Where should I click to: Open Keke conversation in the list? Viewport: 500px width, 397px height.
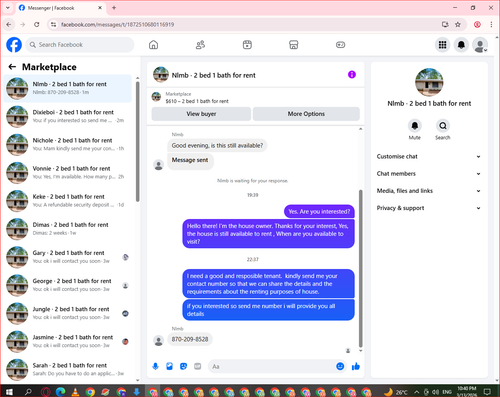point(68,201)
